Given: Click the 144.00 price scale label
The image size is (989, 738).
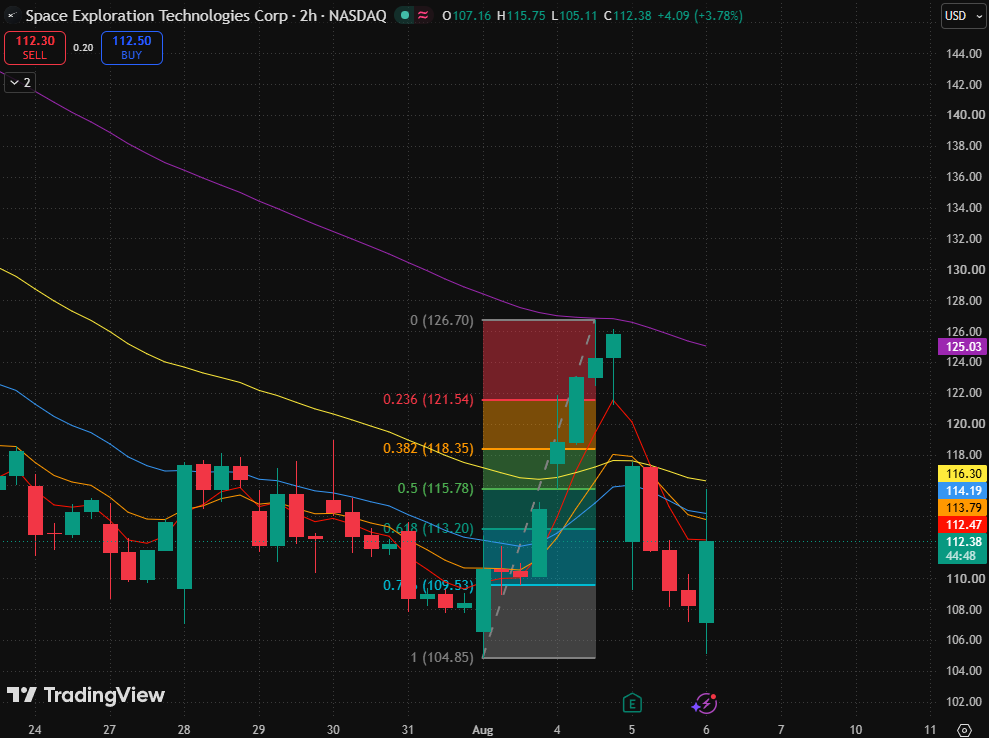Looking at the screenshot, I should [x=964, y=54].
